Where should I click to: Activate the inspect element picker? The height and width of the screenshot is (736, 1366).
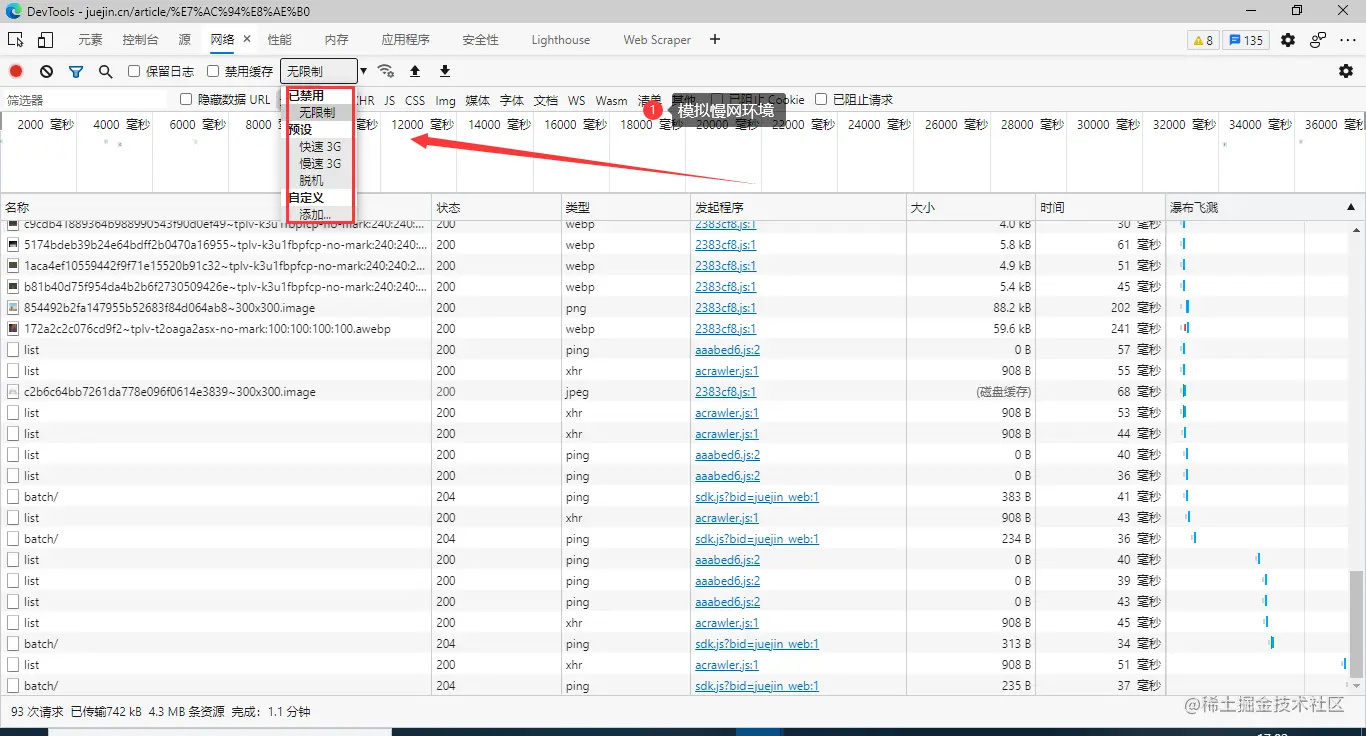(x=16, y=40)
